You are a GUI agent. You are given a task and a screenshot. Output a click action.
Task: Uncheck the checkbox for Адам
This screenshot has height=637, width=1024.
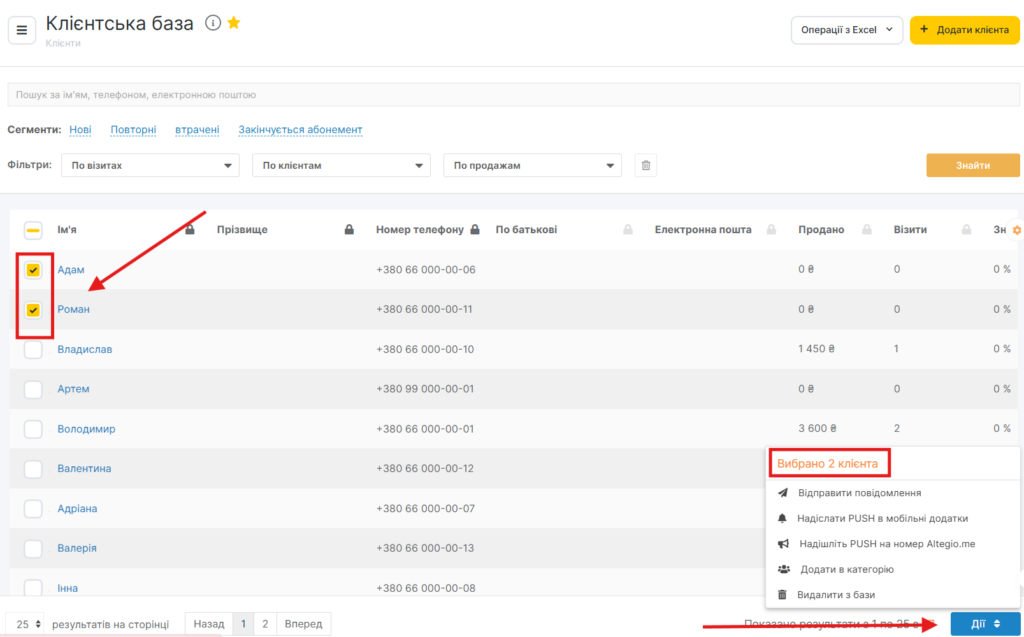[x=33, y=270]
